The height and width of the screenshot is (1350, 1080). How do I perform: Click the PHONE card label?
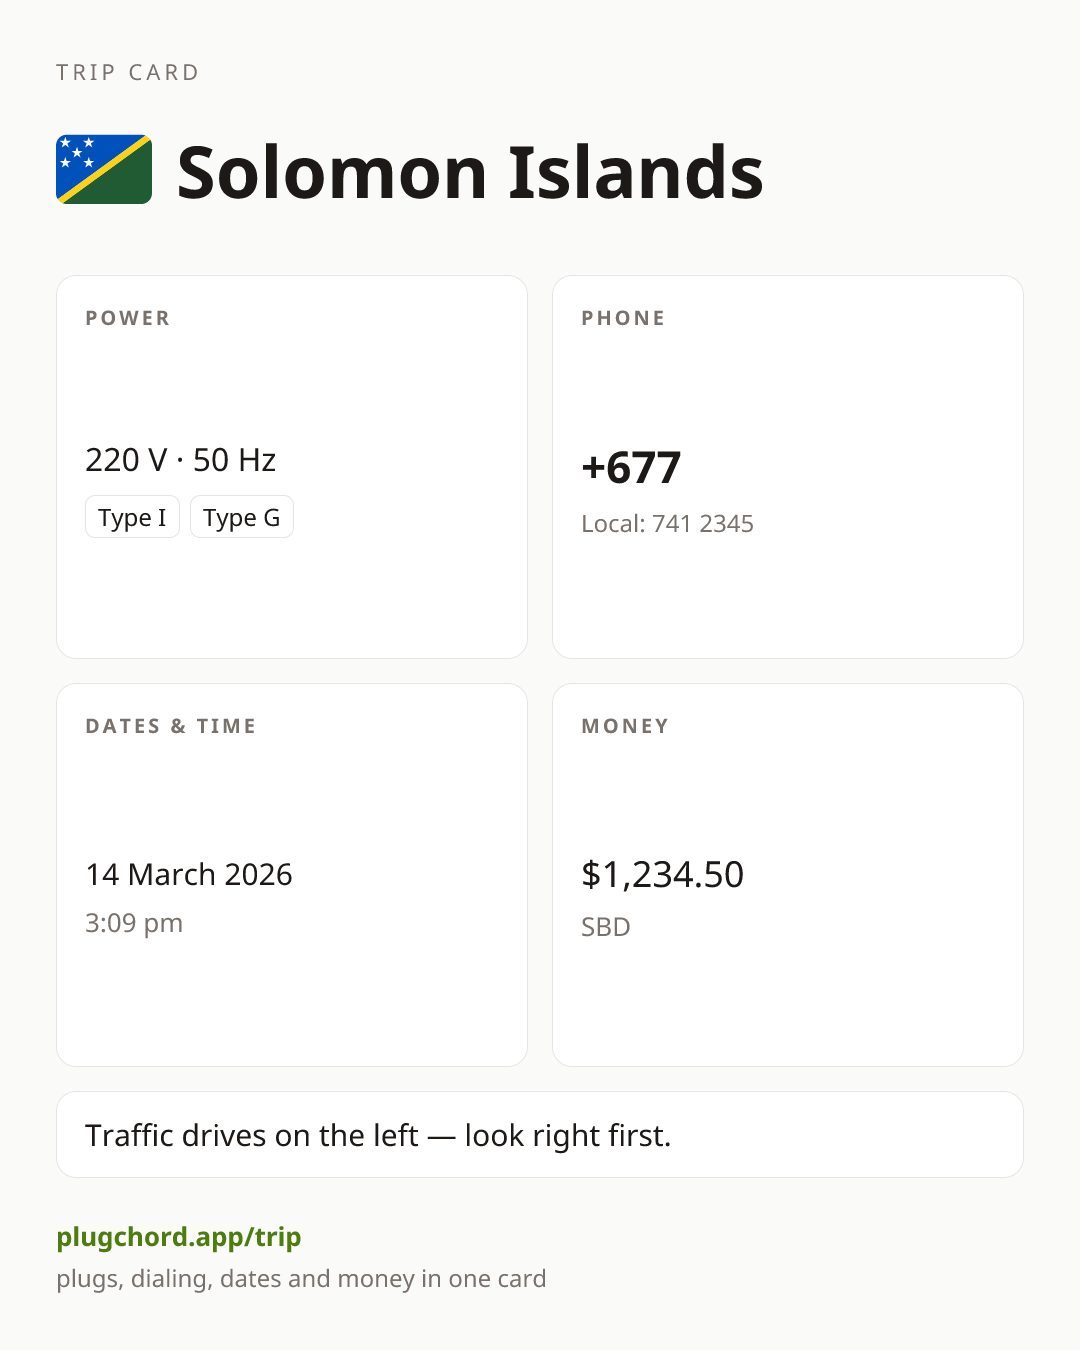[x=623, y=318]
